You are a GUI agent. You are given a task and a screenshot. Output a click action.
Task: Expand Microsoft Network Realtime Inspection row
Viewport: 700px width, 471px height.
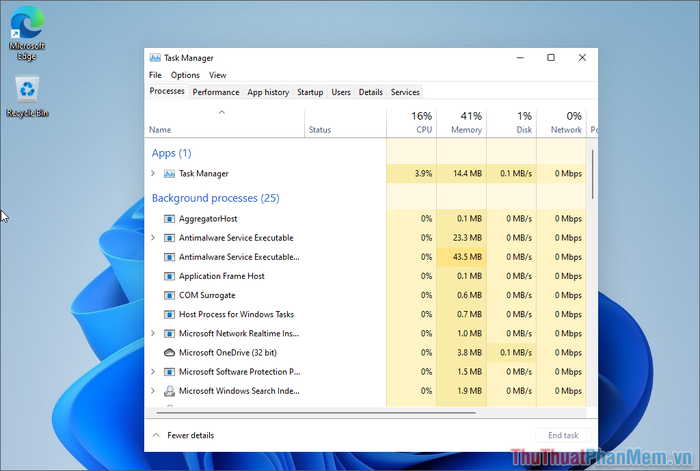(x=153, y=333)
